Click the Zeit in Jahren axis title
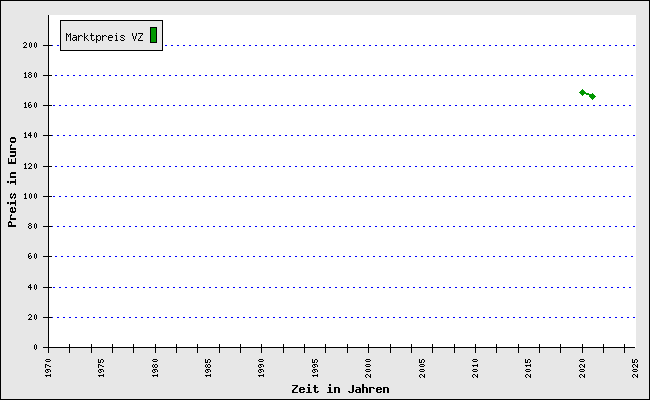 click(340, 388)
